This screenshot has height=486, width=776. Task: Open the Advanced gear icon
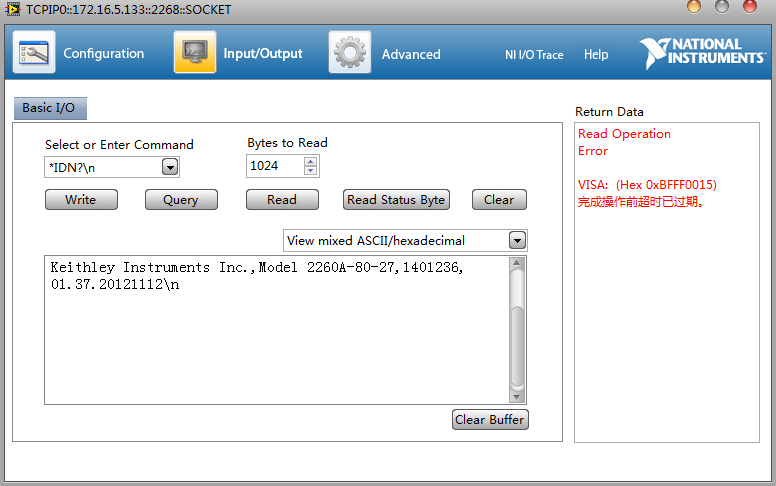tap(350, 52)
